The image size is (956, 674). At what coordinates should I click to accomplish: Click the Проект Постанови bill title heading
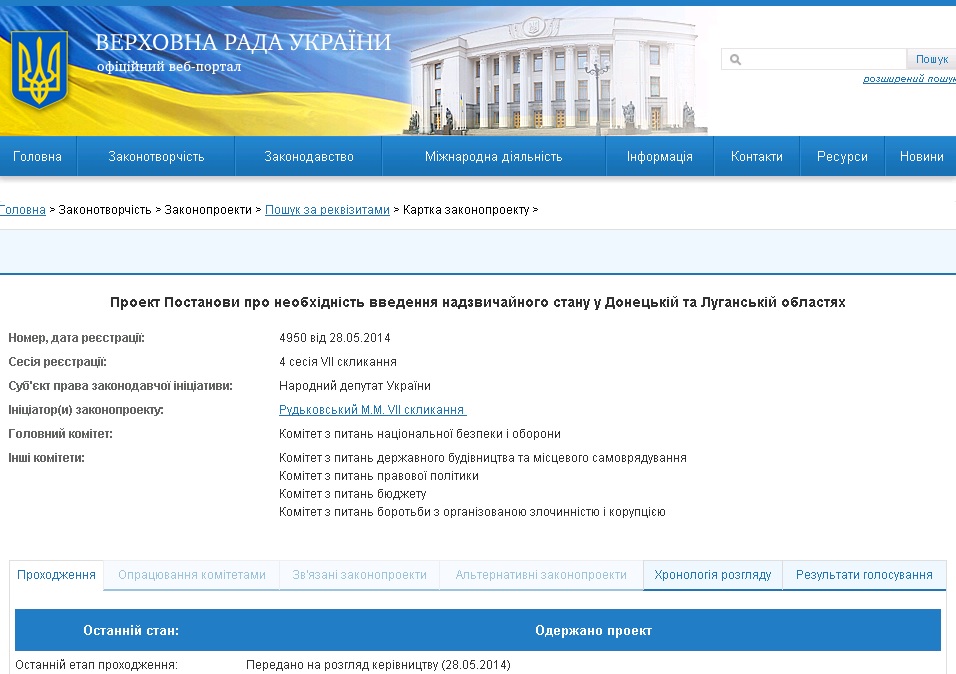click(477, 303)
